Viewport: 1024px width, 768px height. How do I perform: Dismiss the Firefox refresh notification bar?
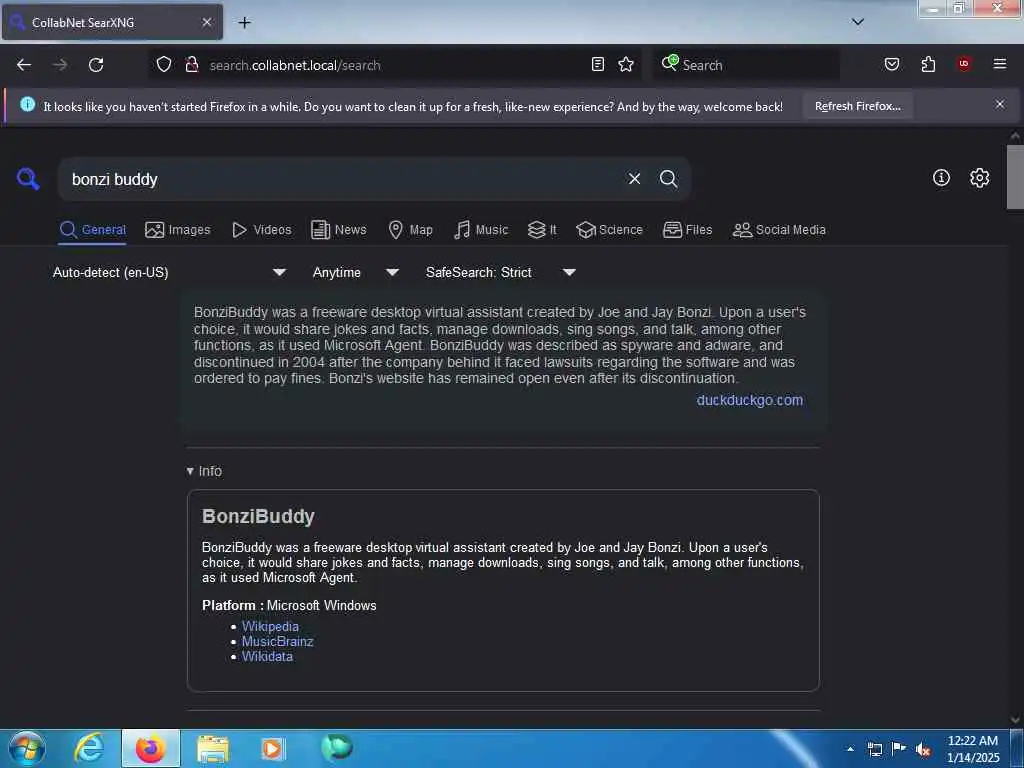[1000, 104]
